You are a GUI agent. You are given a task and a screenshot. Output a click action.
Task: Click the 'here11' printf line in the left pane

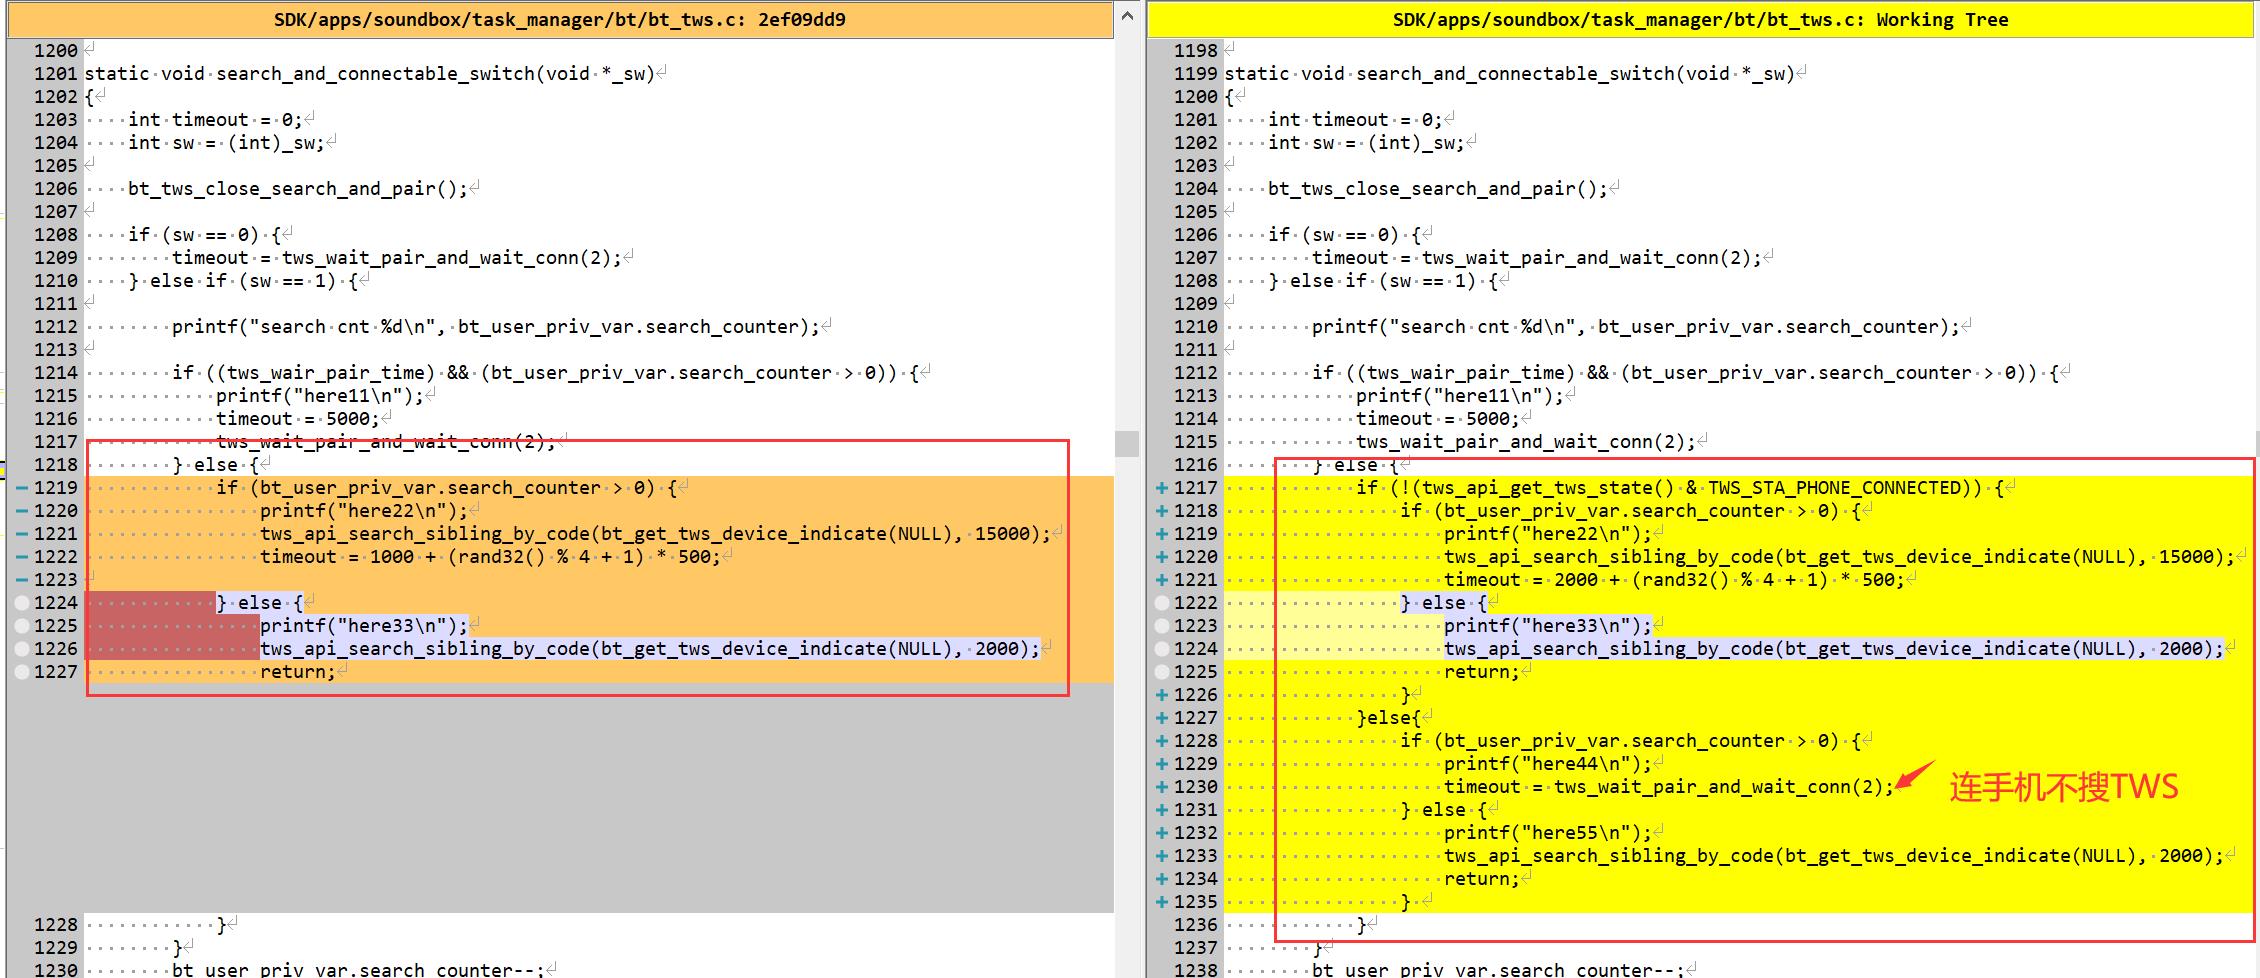[x=320, y=396]
